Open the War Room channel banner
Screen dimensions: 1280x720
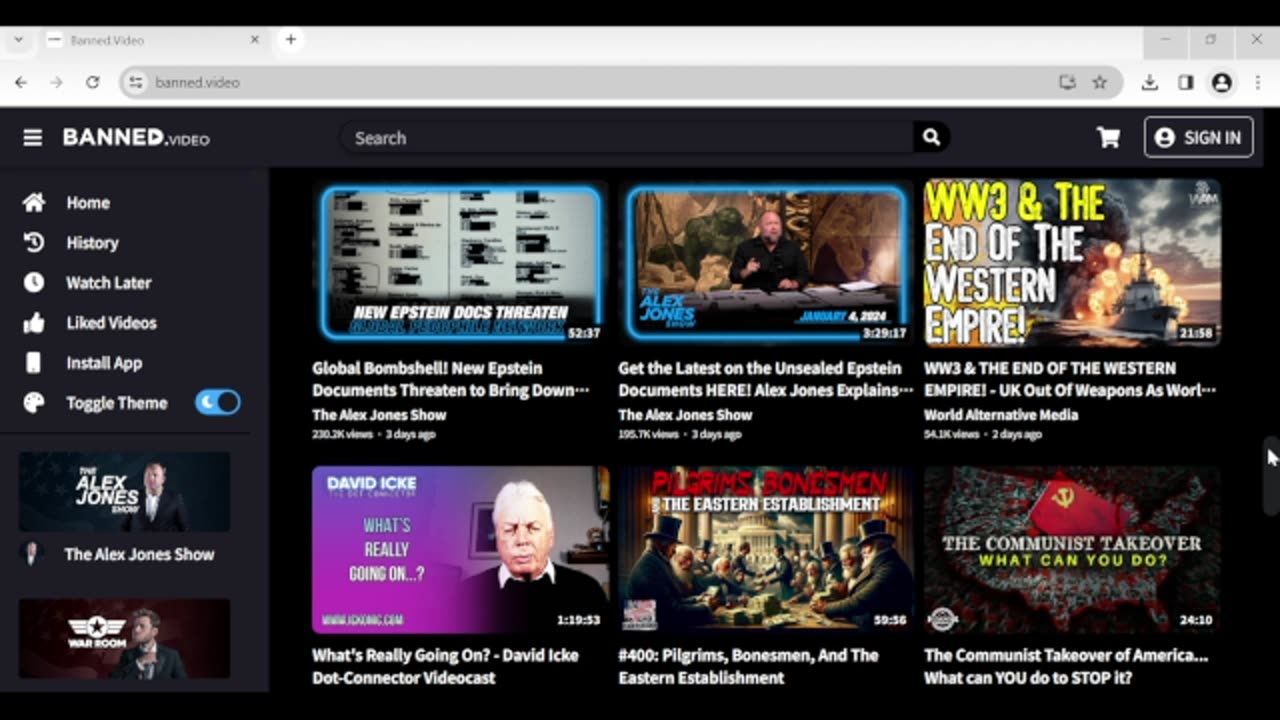click(x=124, y=639)
